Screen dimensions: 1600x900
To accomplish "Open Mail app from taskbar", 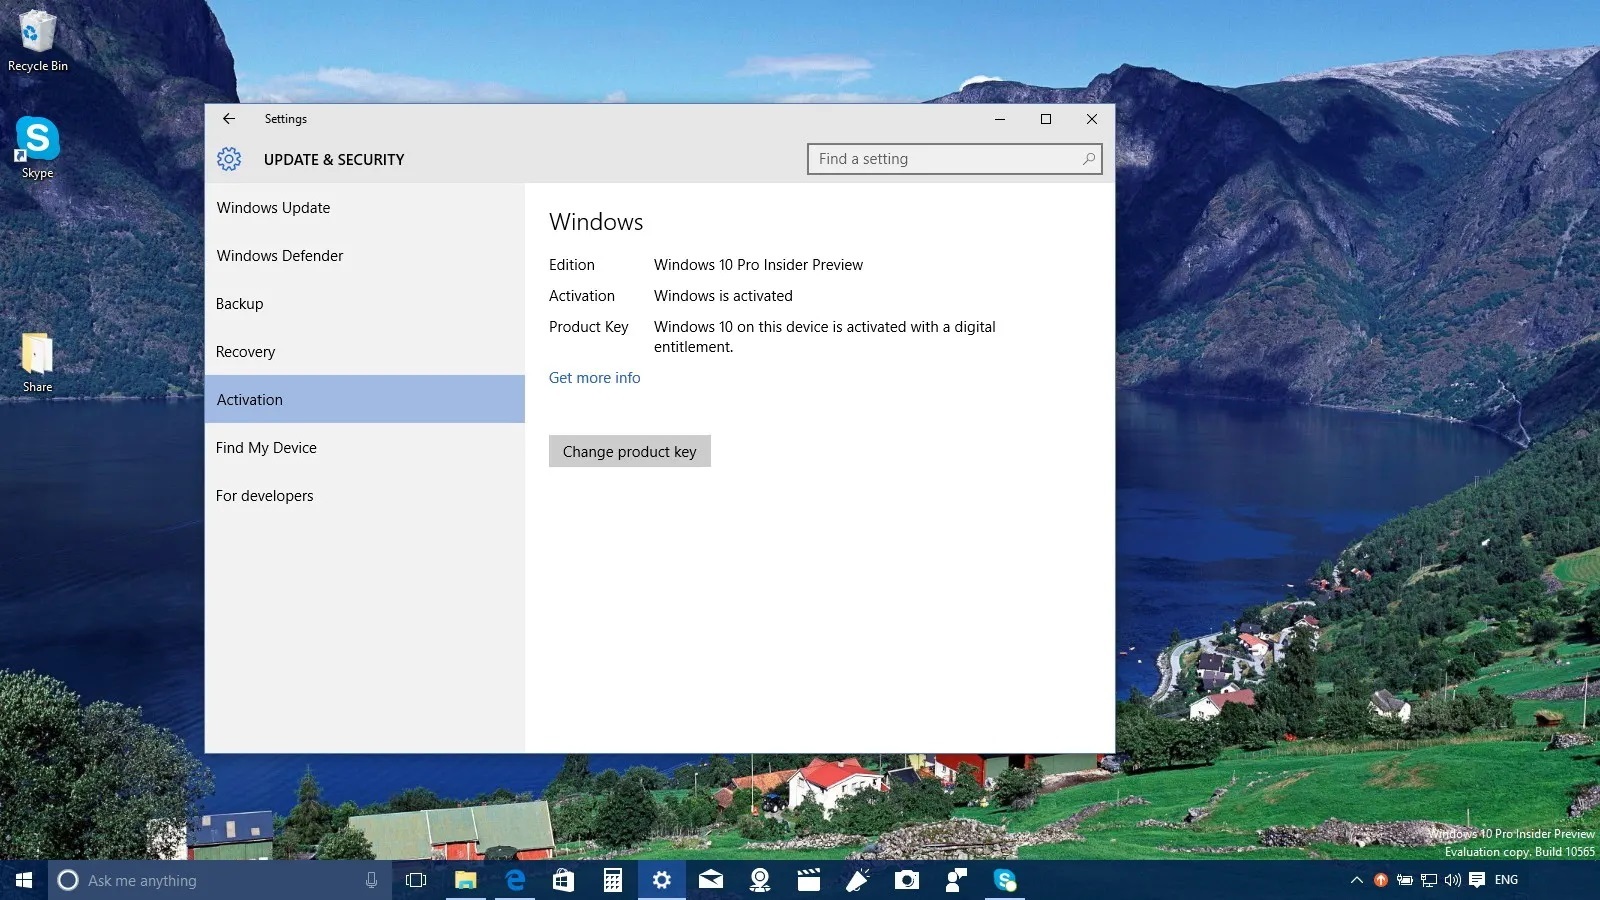I will point(711,880).
